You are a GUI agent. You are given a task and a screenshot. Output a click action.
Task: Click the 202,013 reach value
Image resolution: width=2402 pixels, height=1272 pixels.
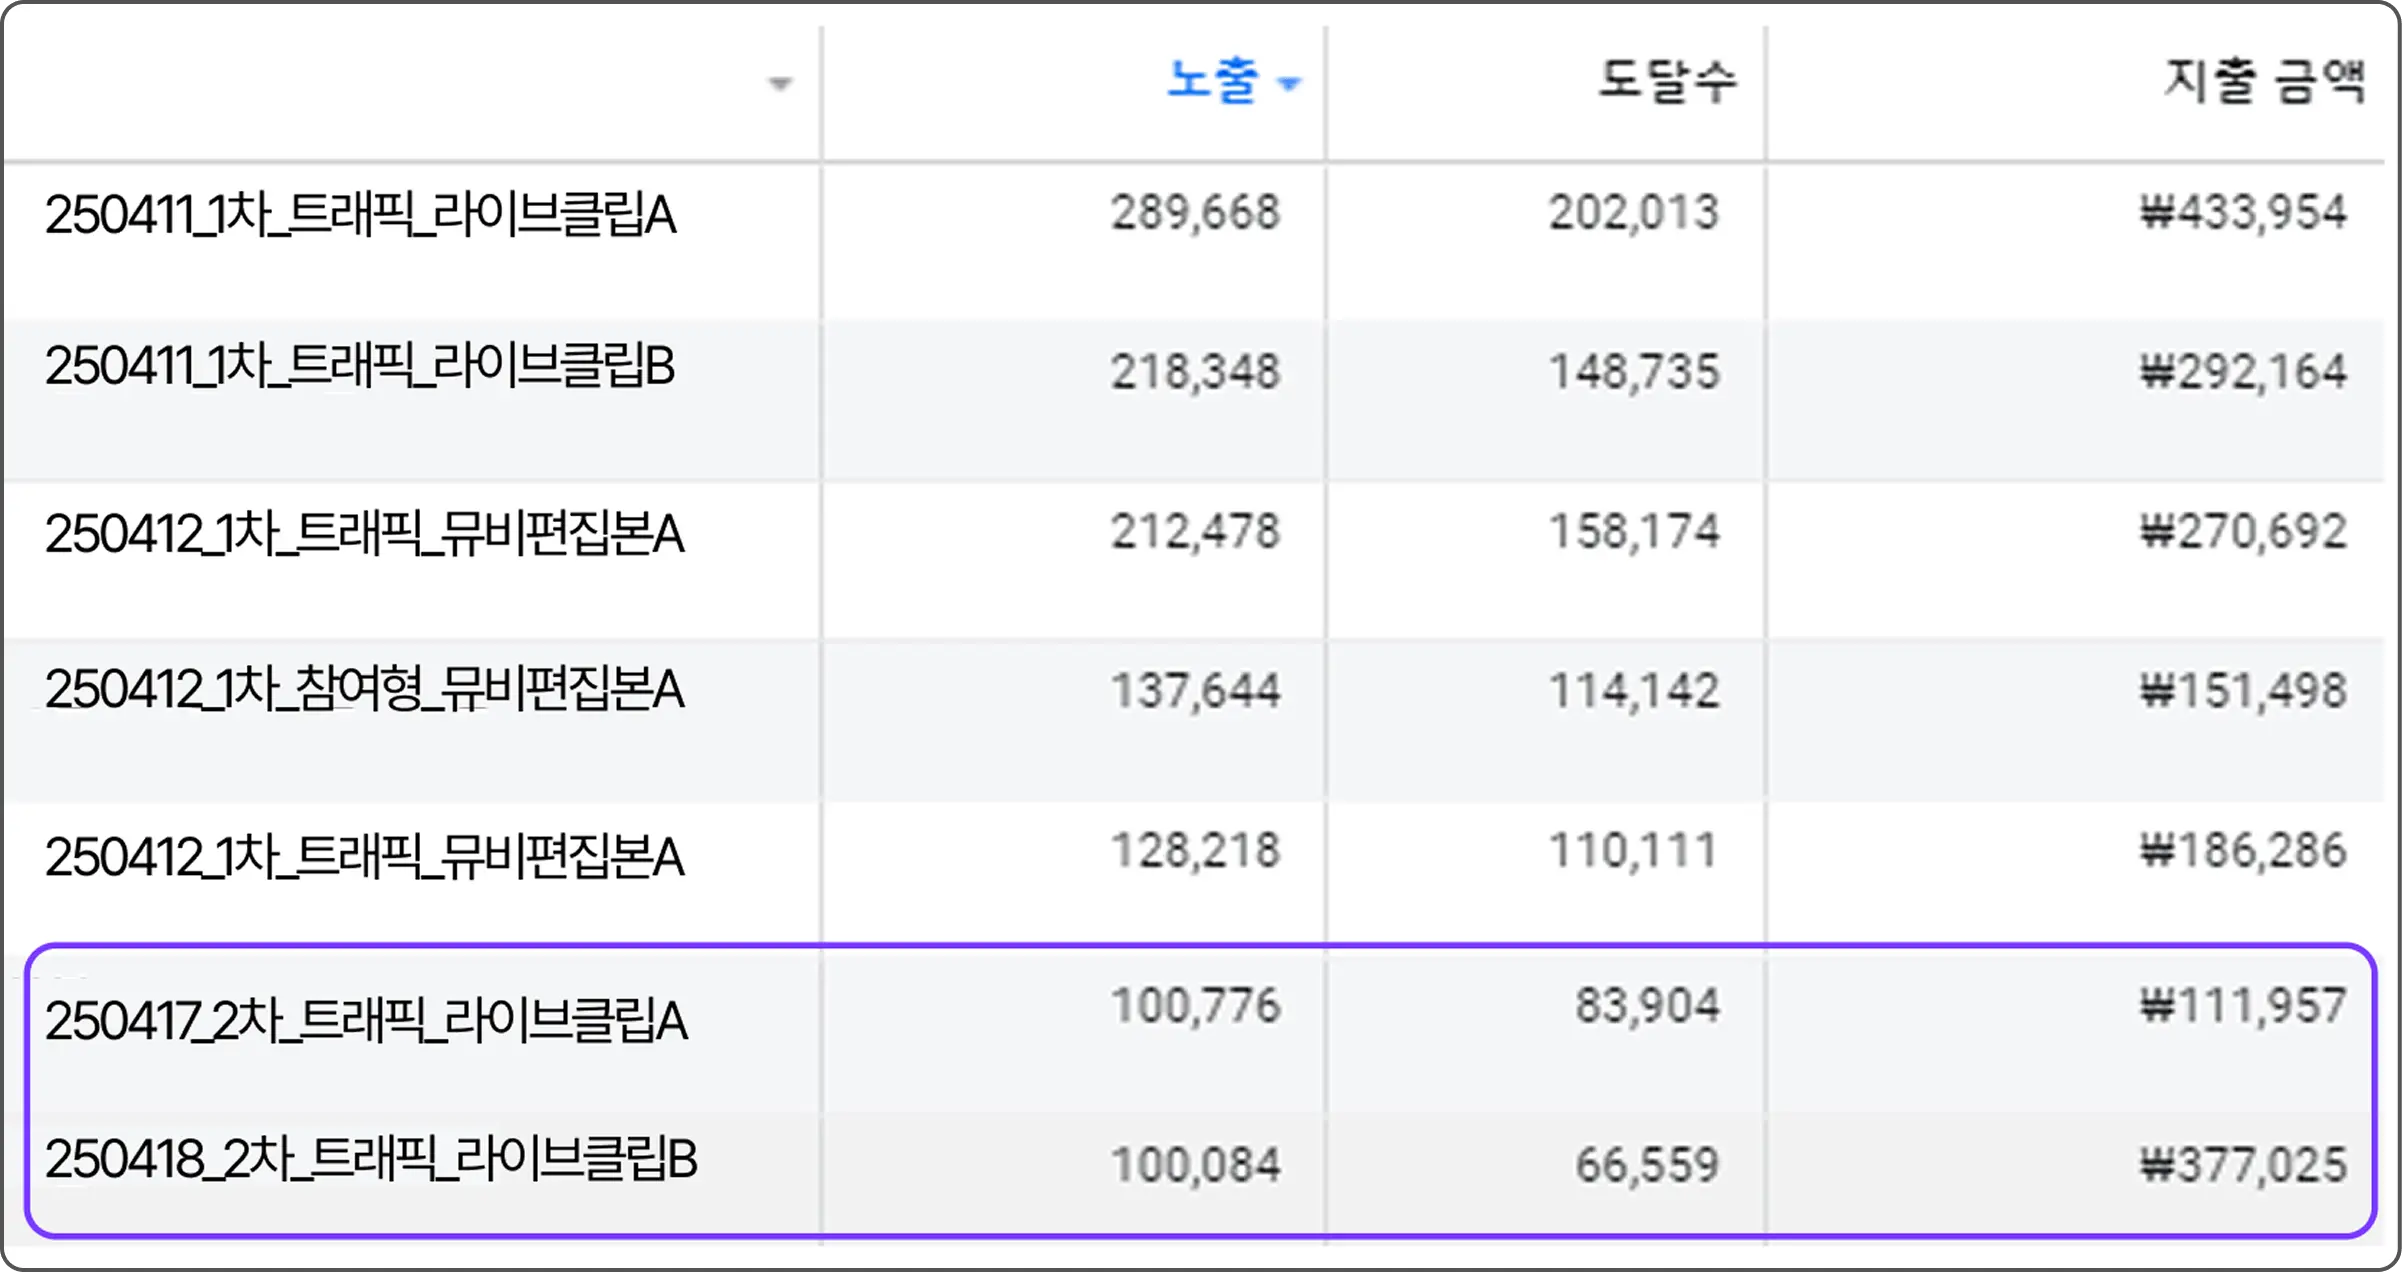(1634, 212)
